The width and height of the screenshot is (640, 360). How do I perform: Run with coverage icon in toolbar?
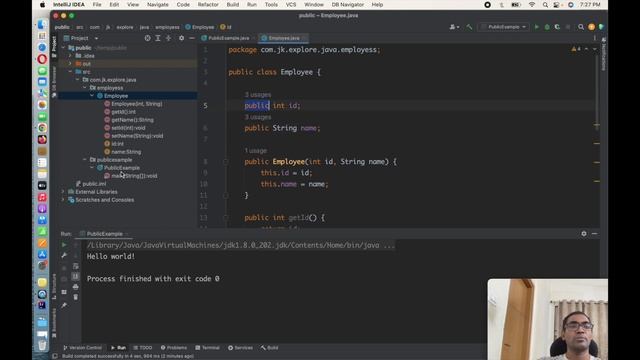point(557,27)
